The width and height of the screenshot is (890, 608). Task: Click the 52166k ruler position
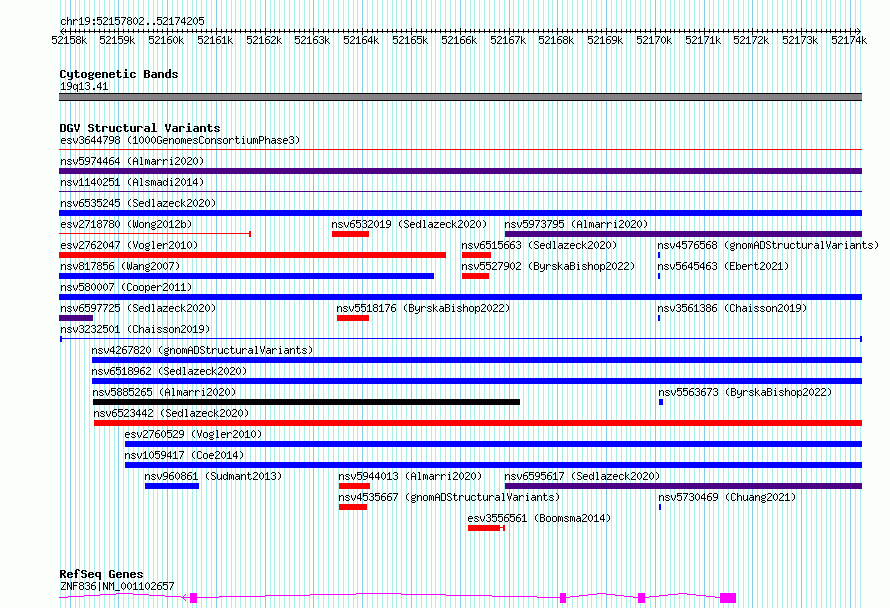pos(459,40)
